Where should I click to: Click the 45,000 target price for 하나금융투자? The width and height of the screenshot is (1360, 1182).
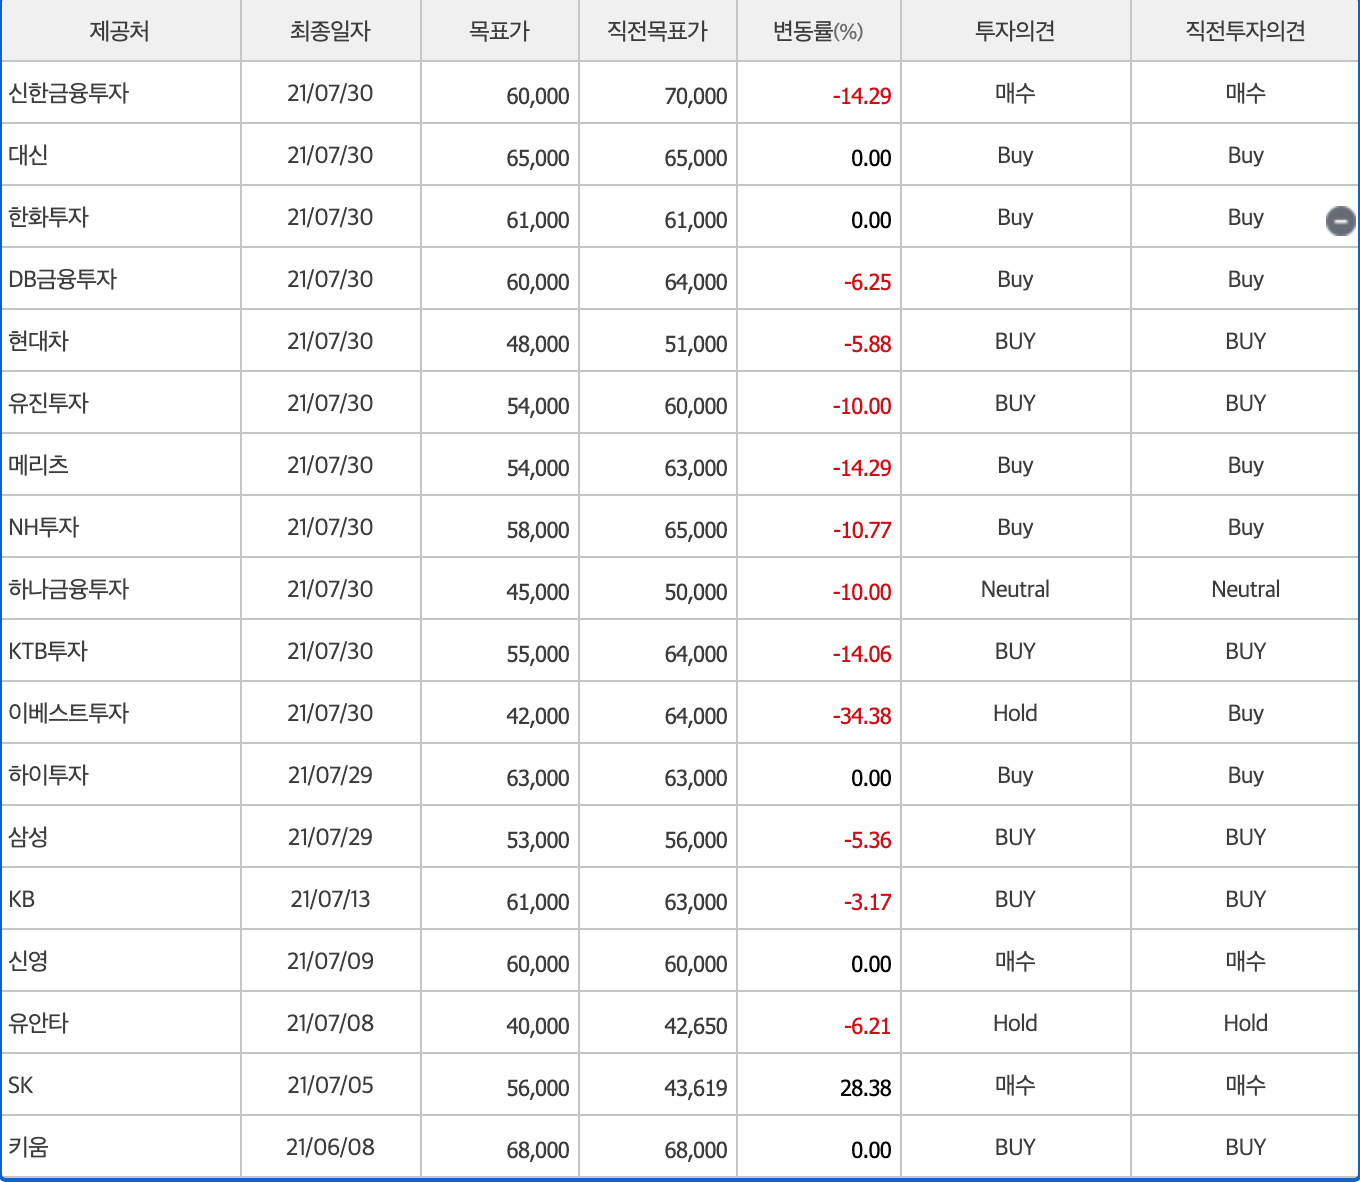click(x=538, y=592)
